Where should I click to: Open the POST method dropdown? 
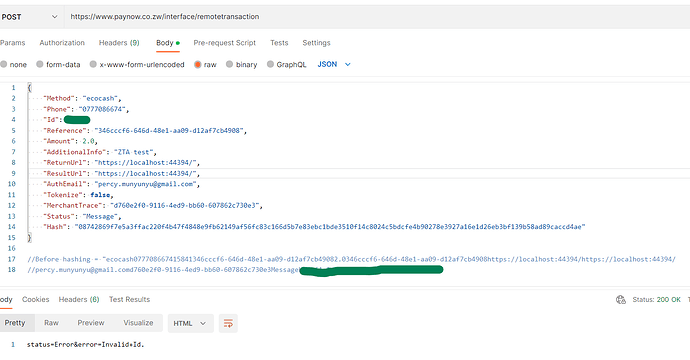tap(29, 17)
